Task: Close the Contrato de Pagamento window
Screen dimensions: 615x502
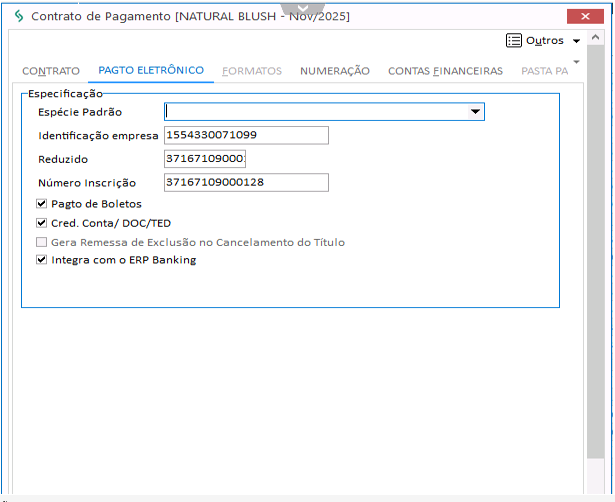Action: click(585, 16)
